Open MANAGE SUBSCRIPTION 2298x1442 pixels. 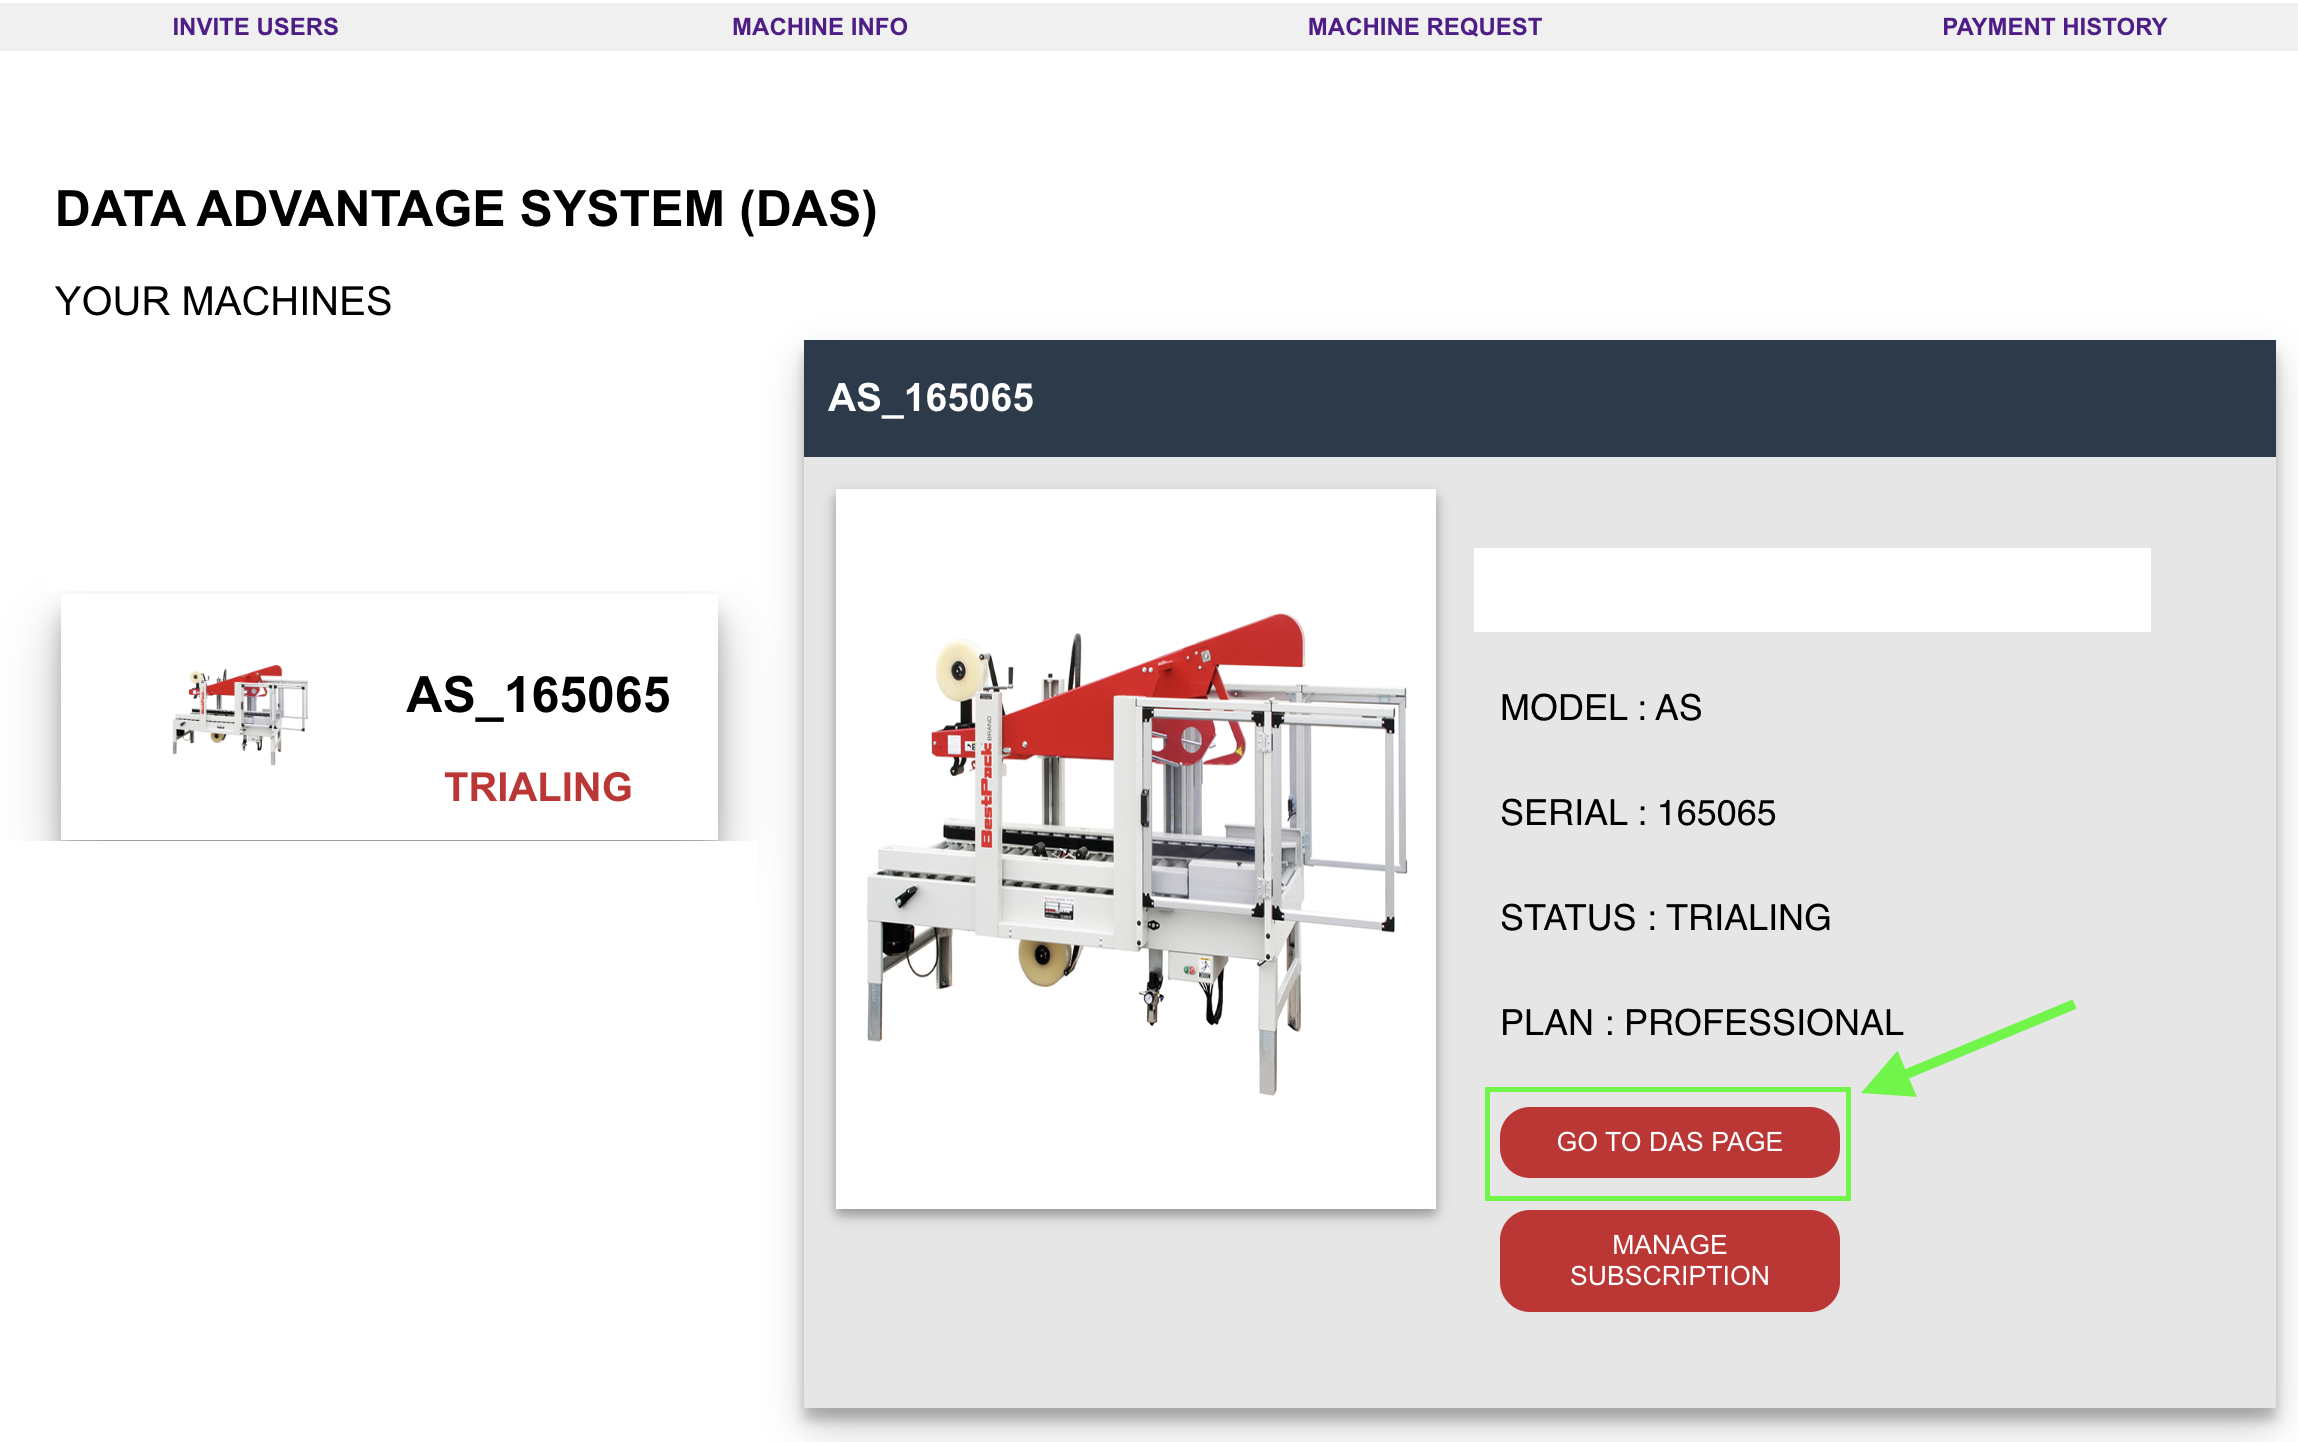pyautogui.click(x=1668, y=1259)
